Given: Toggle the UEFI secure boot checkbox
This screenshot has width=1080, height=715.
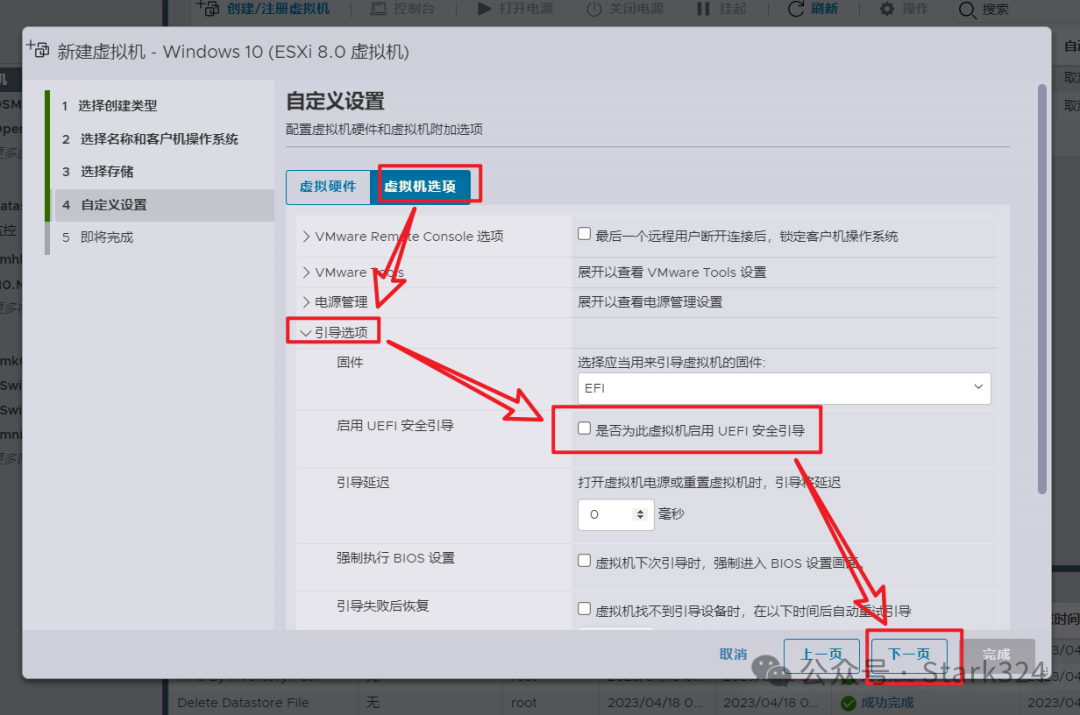Looking at the screenshot, I should pyautogui.click(x=584, y=428).
